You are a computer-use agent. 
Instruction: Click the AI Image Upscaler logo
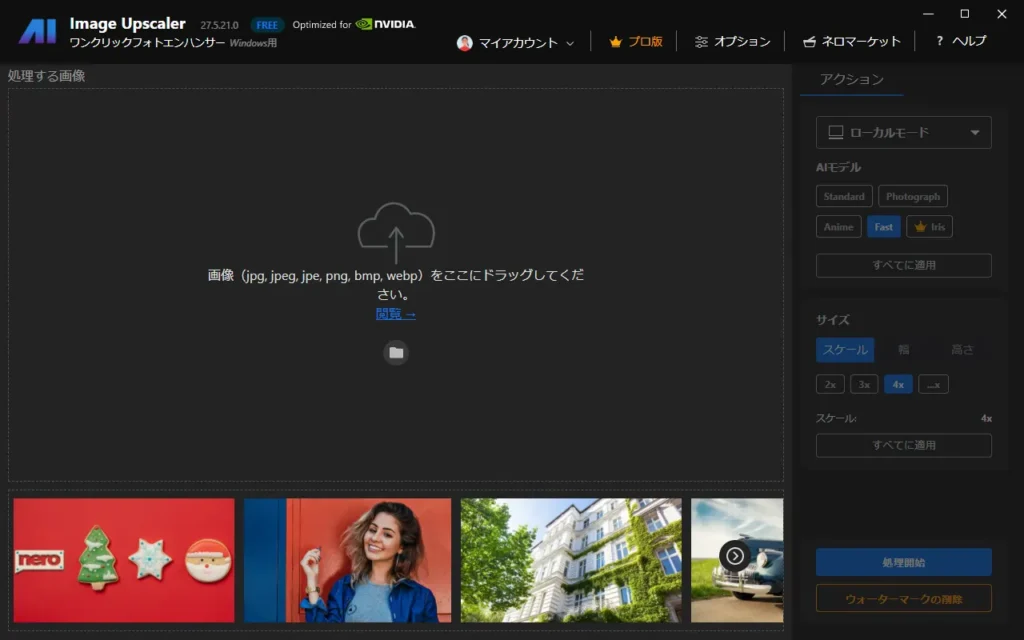(x=37, y=32)
